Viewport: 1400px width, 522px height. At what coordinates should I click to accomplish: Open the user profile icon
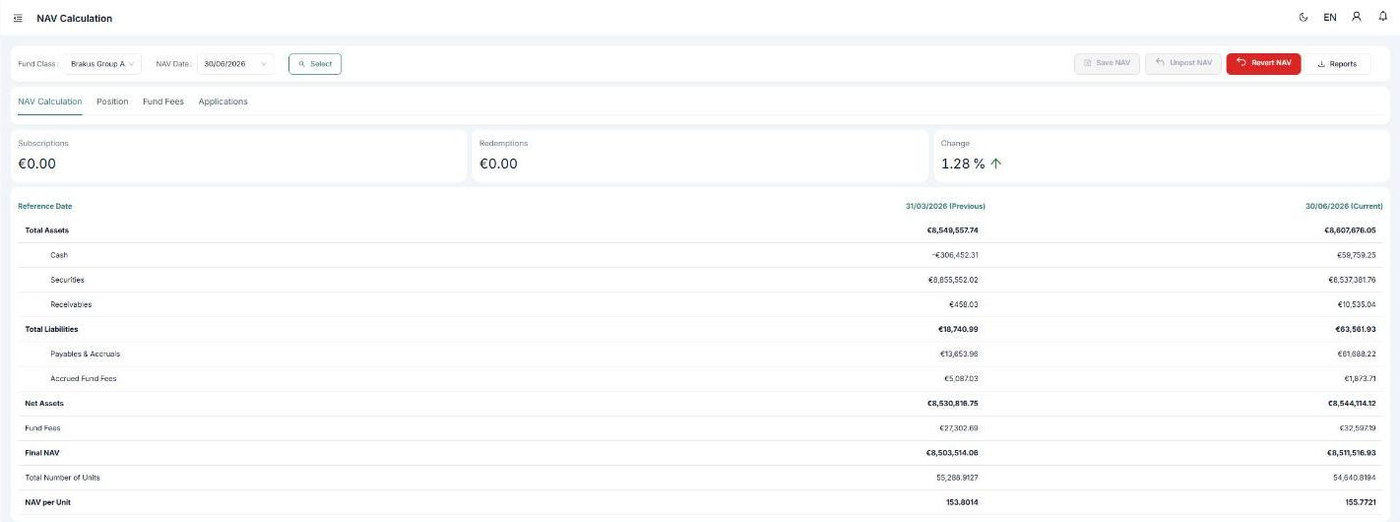pyautogui.click(x=1357, y=17)
